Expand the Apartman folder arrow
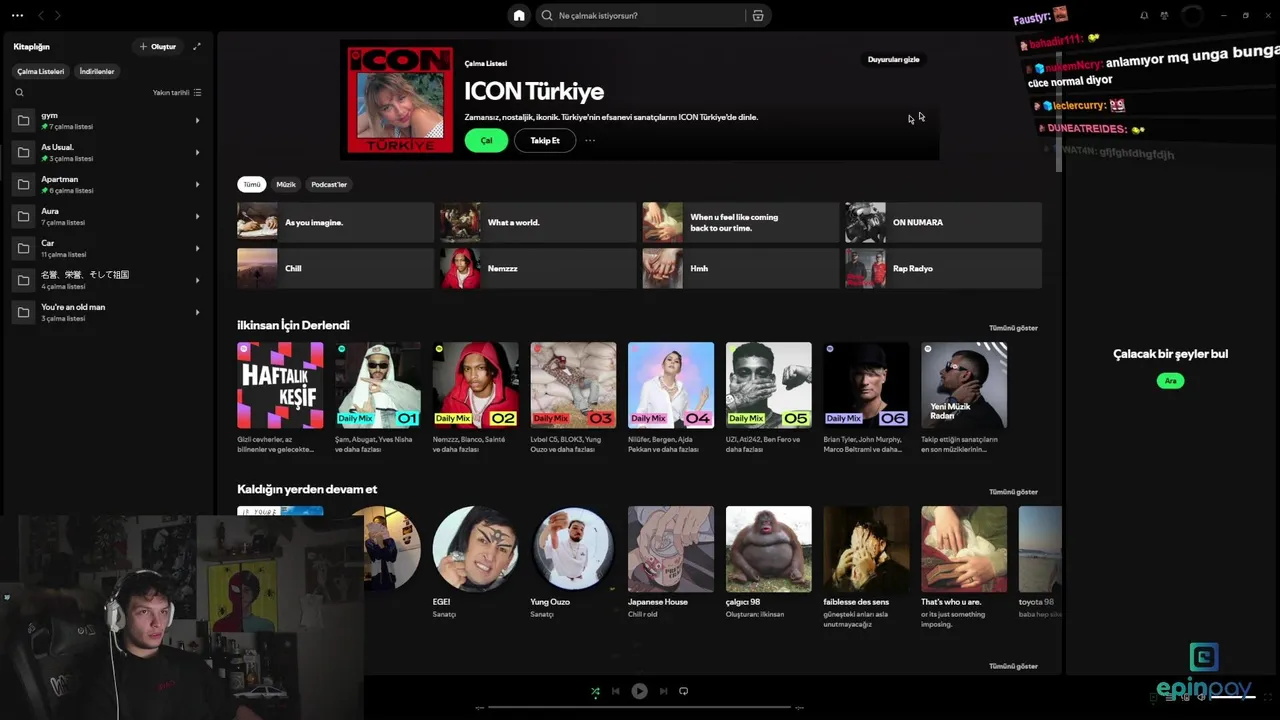Screen dimensions: 1280x720 click(197, 184)
